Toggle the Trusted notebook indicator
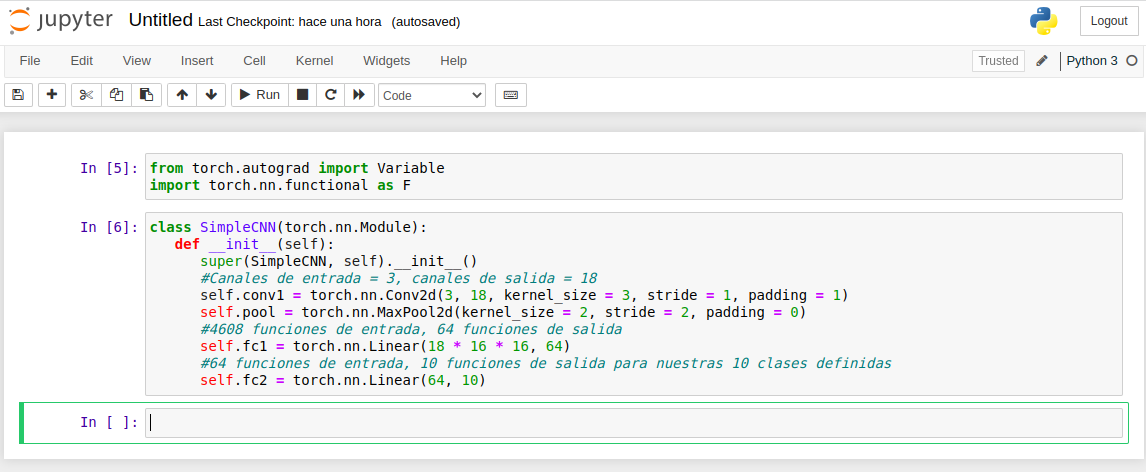The image size is (1146, 472). (x=997, y=61)
